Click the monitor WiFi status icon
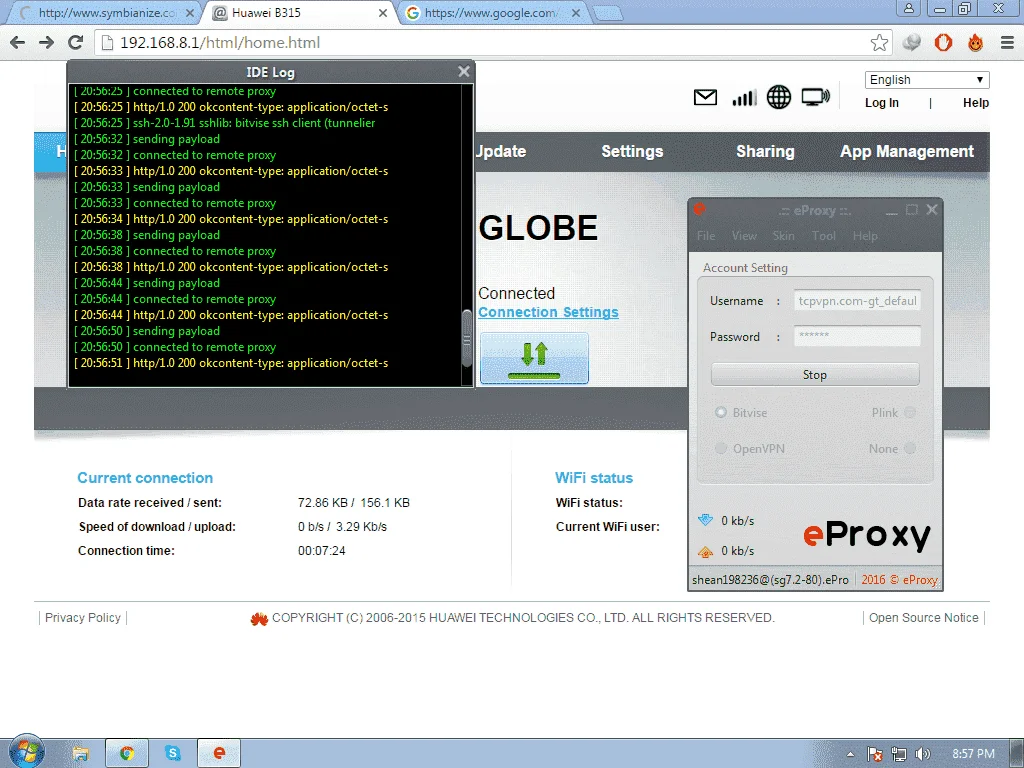The width and height of the screenshot is (1024, 768). point(815,97)
